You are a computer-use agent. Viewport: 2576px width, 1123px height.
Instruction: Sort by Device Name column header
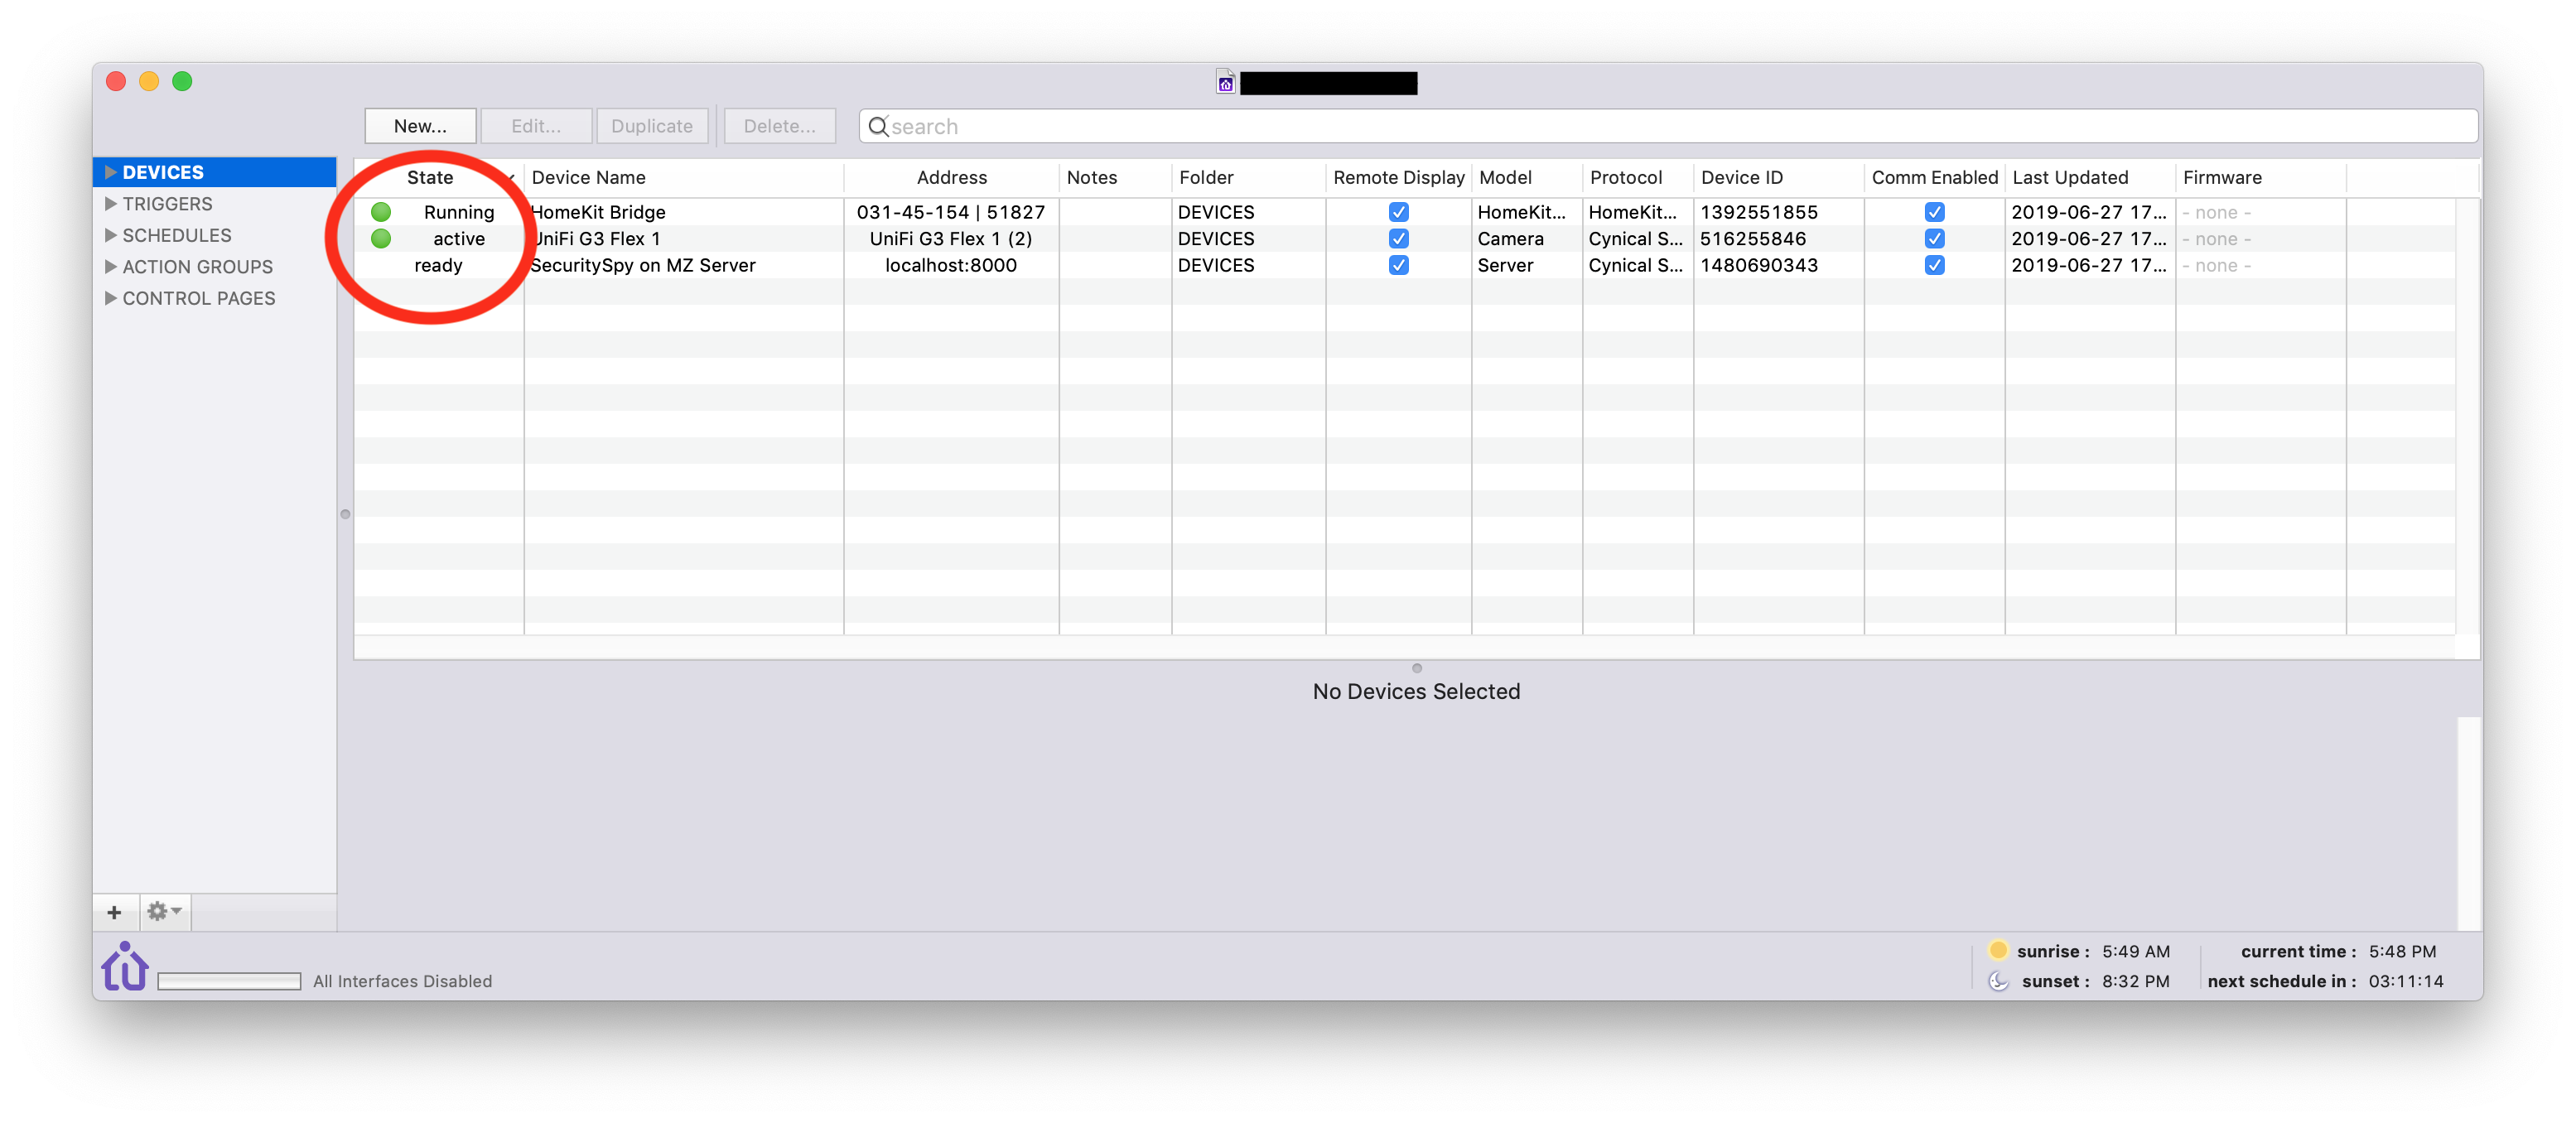(x=683, y=177)
